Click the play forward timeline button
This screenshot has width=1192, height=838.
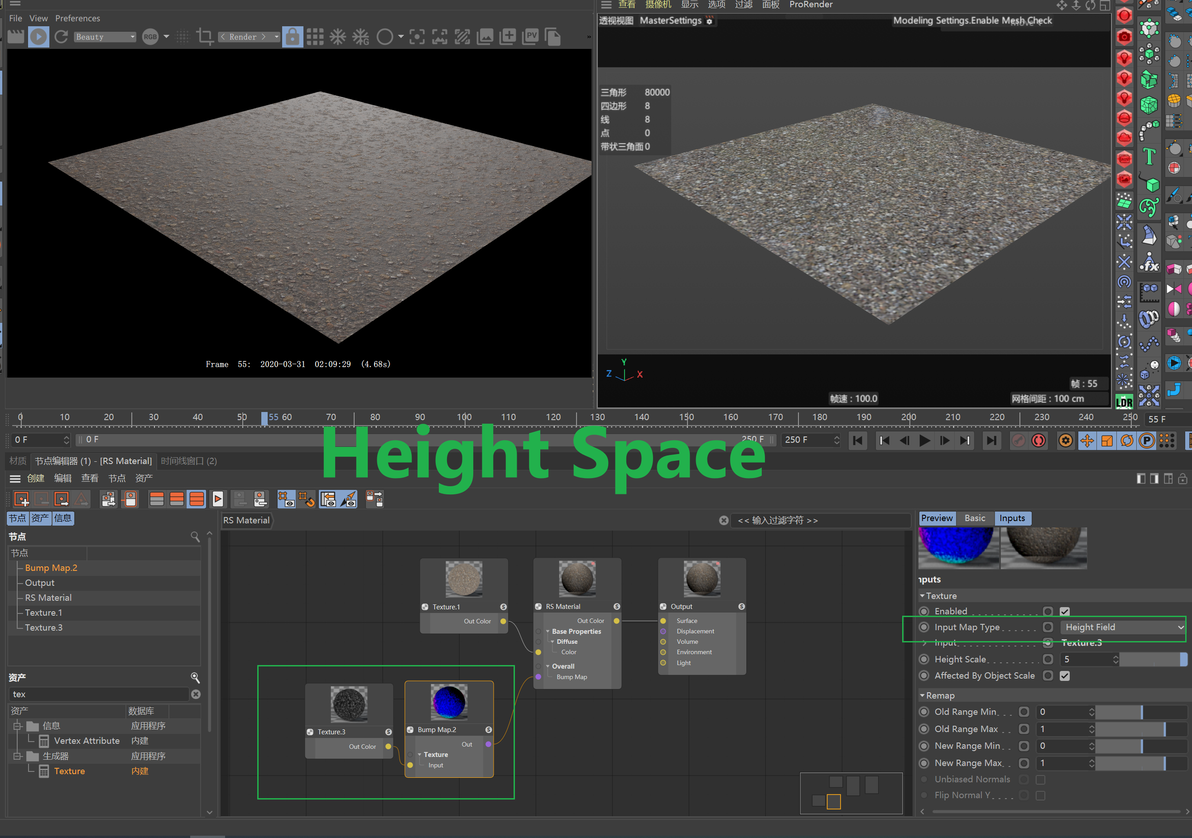click(924, 440)
